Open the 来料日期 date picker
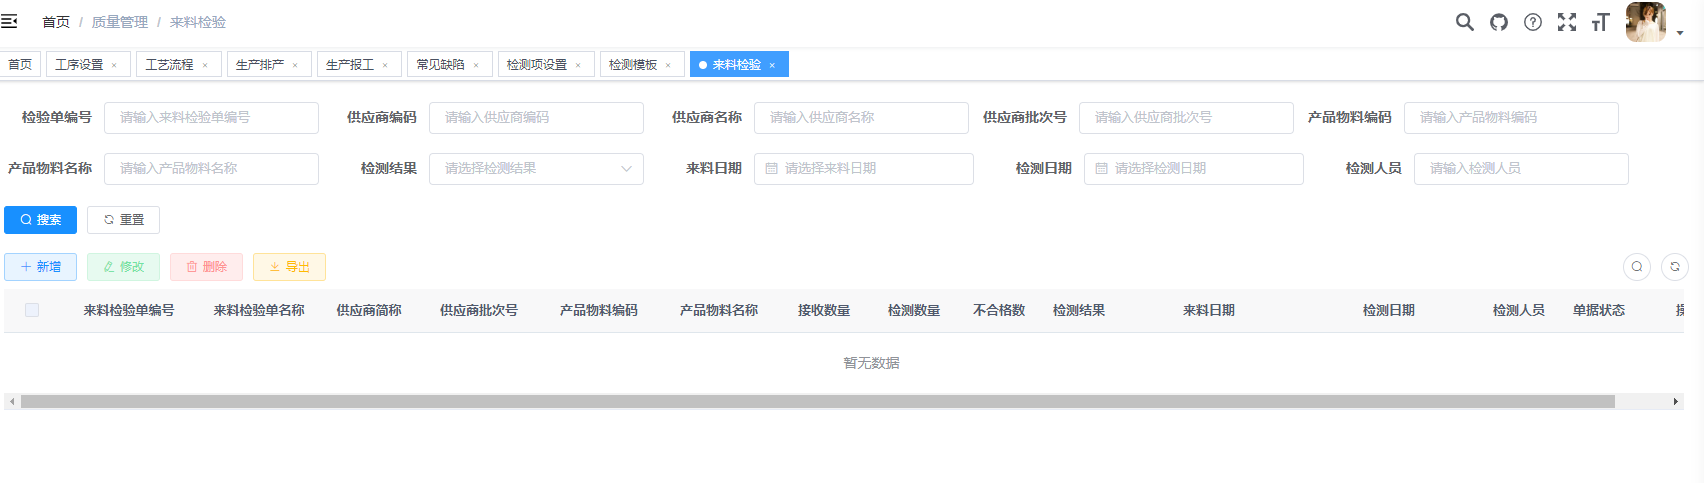Screen dimensions: 1704x483 [x=863, y=169]
